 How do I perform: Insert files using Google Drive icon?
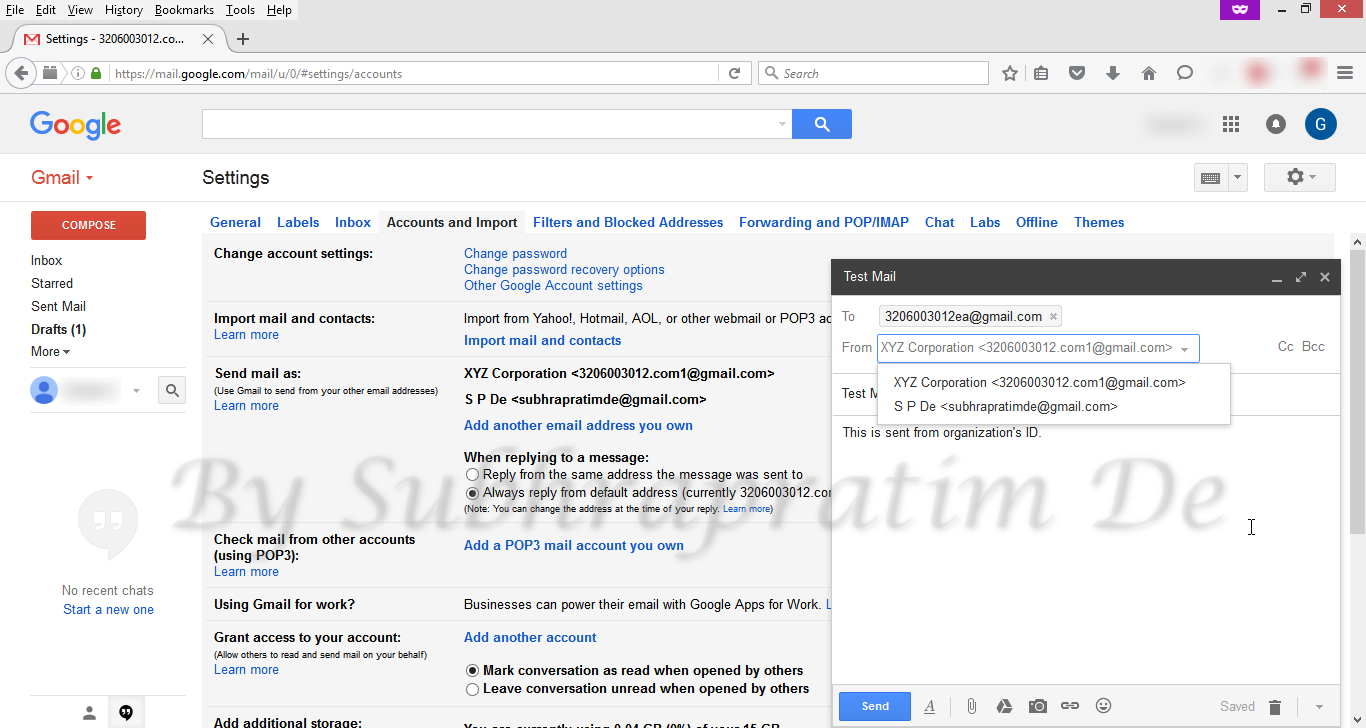1004,707
